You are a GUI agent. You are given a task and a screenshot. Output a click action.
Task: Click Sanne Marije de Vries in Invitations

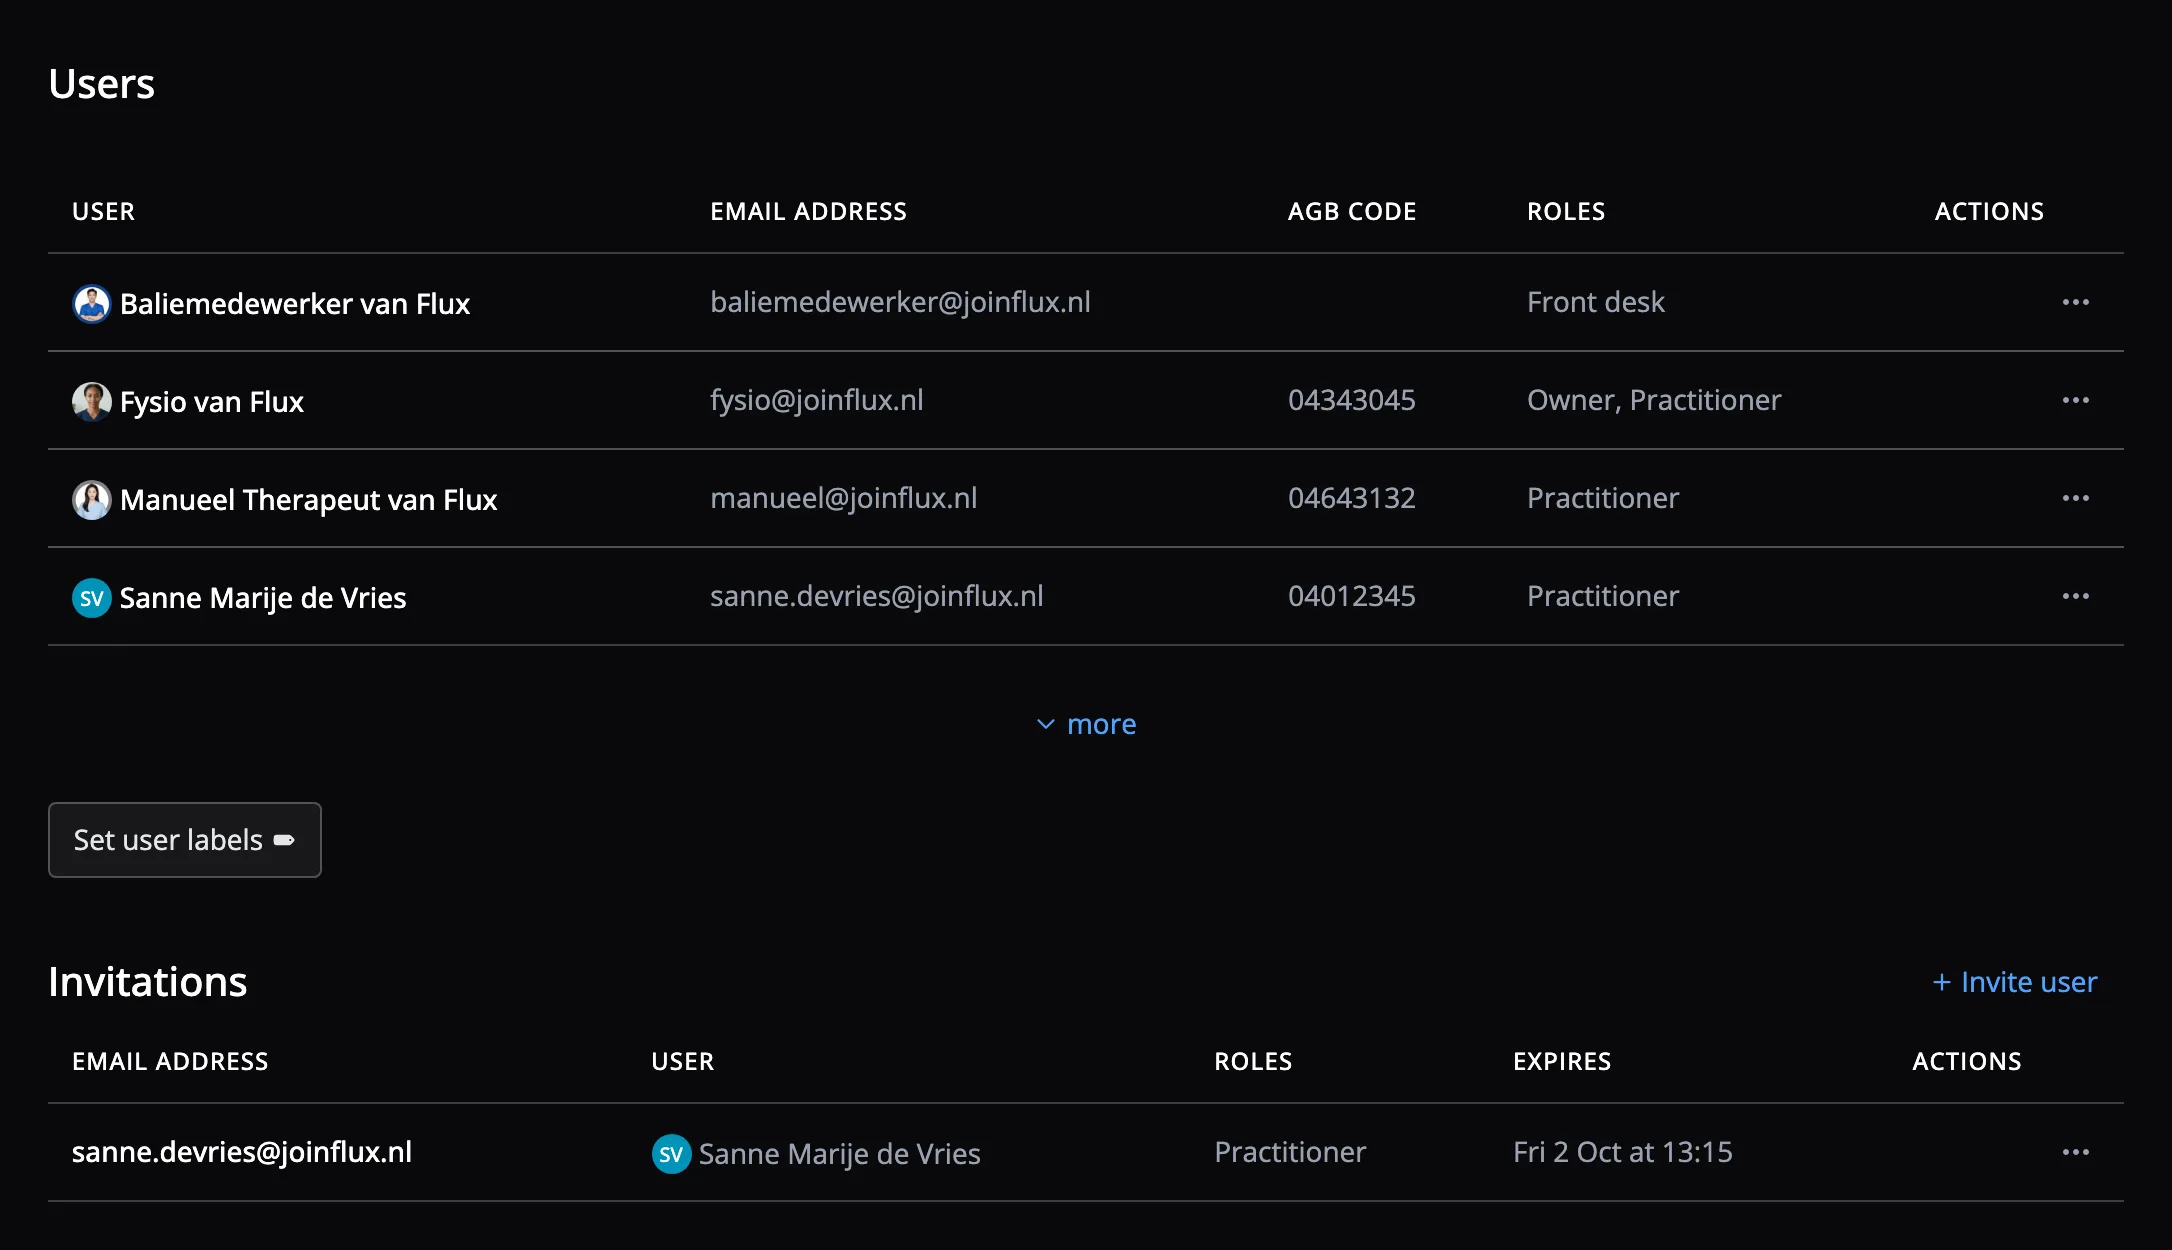click(x=840, y=1154)
